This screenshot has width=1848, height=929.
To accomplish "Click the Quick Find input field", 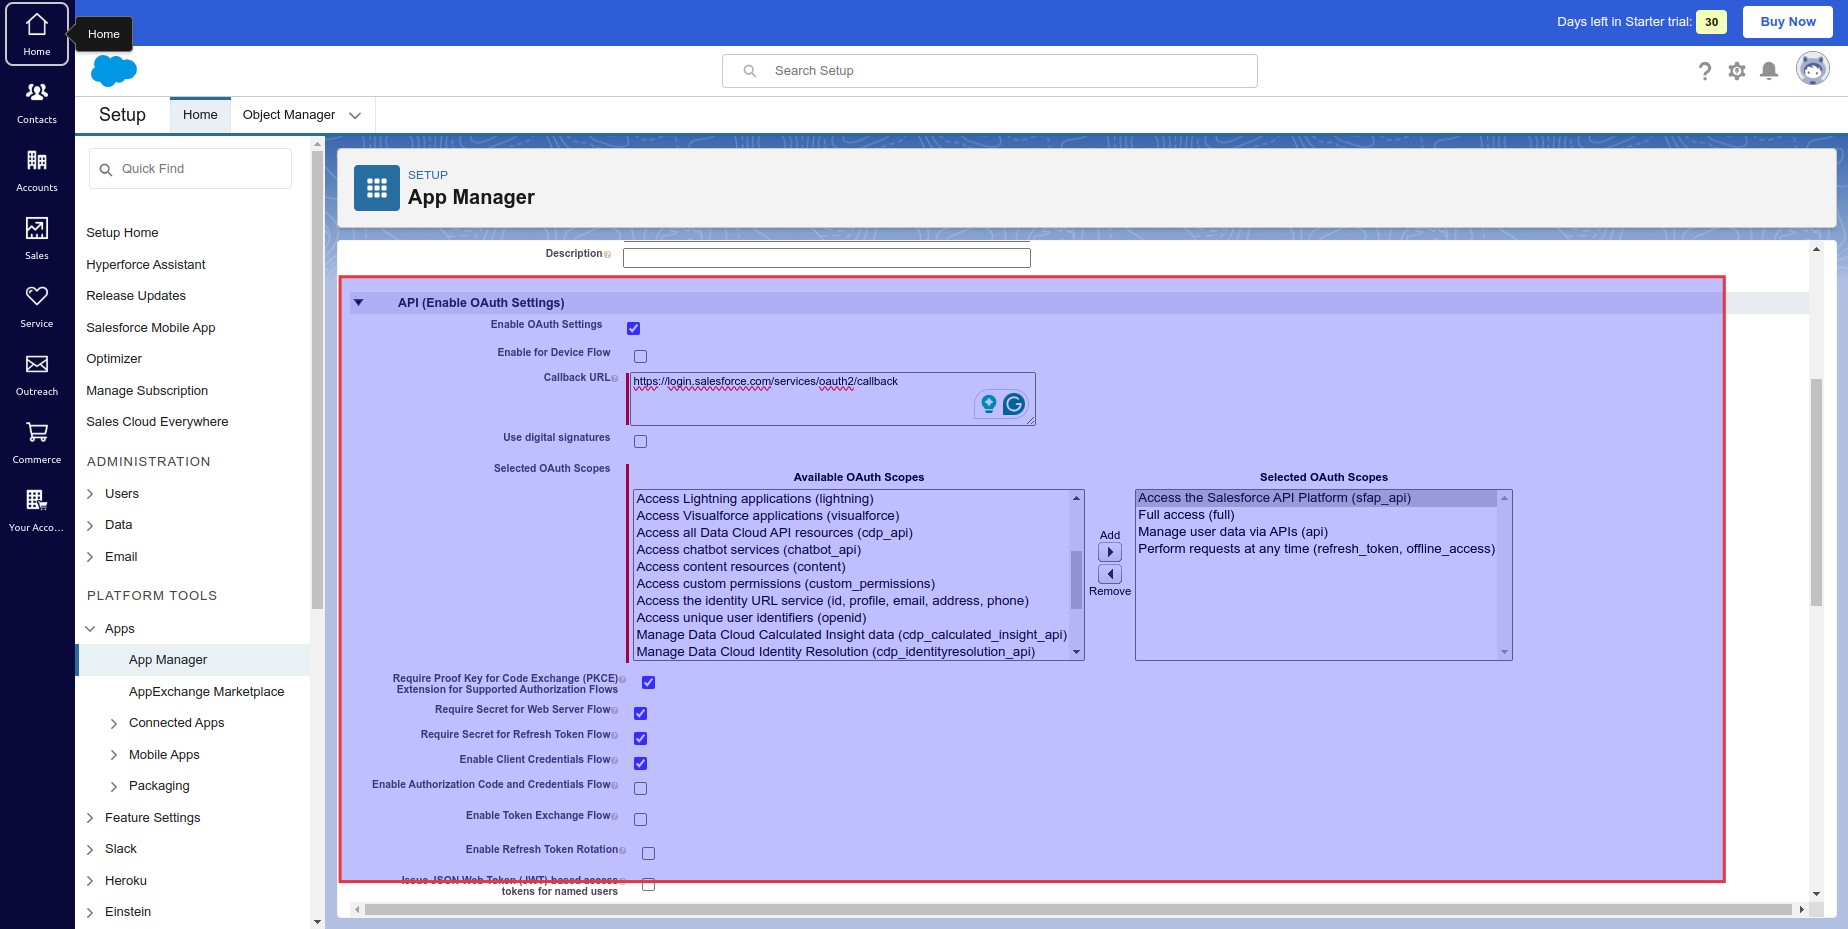I will [190, 169].
